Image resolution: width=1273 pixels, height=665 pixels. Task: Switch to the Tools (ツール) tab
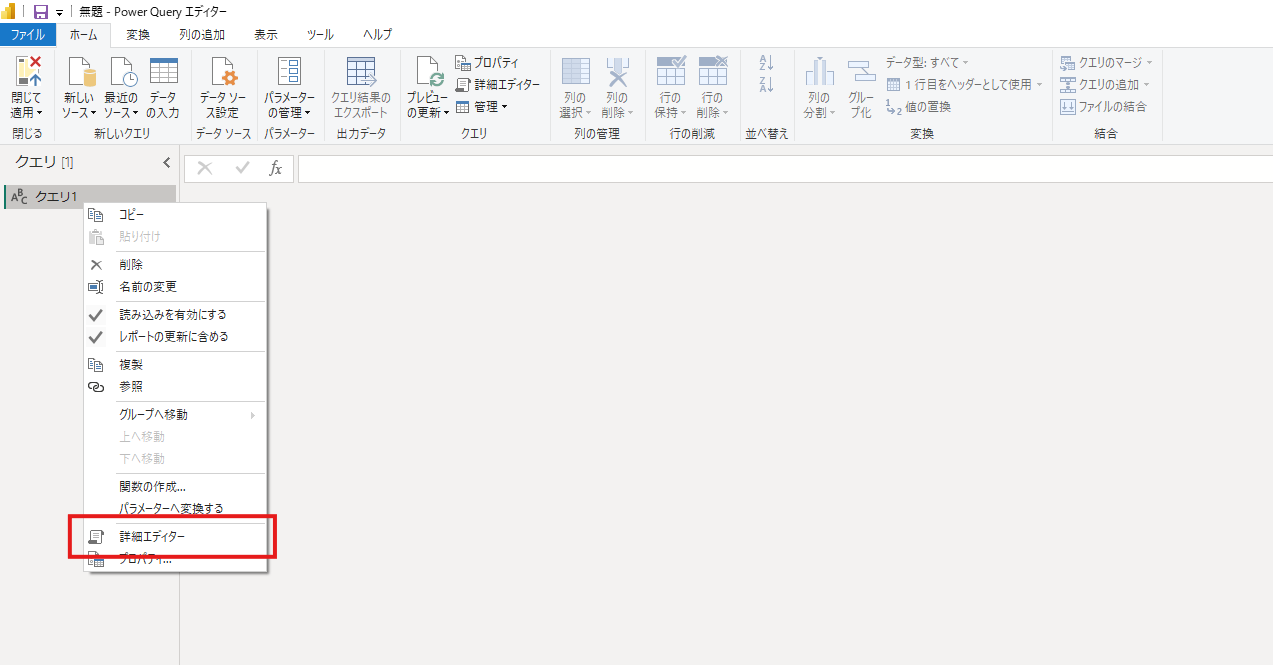tap(320, 35)
